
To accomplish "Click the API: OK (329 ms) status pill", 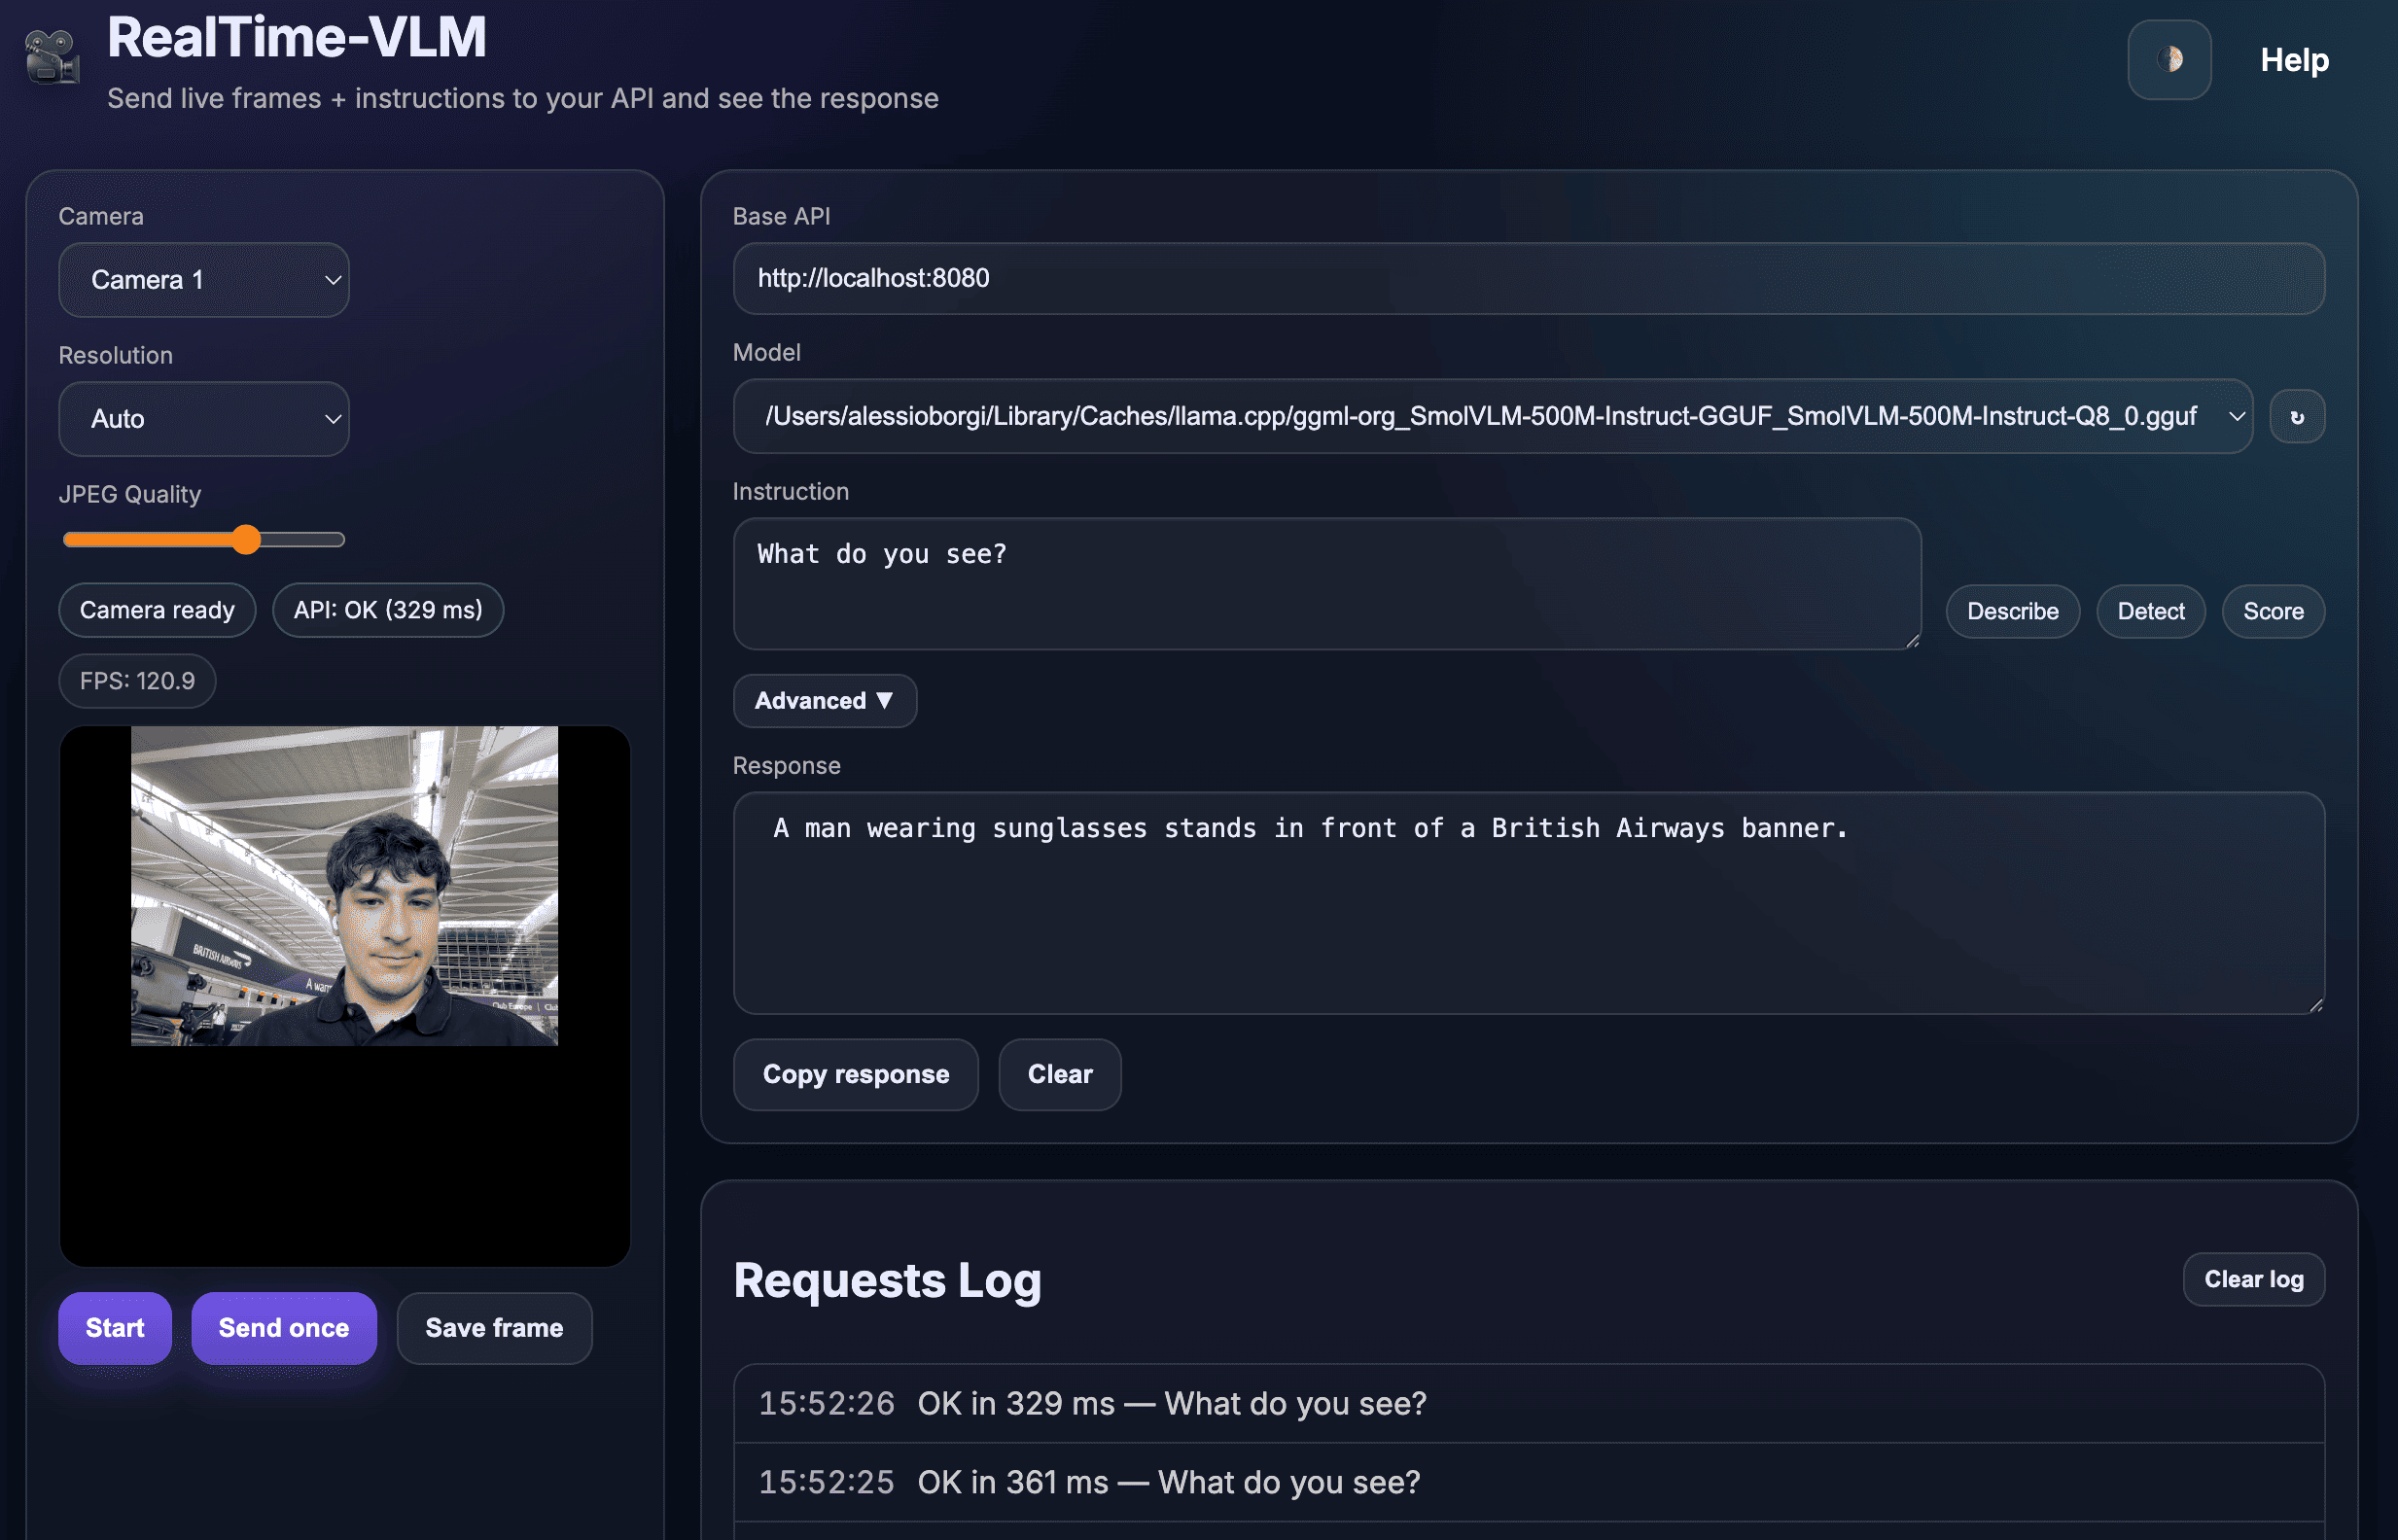I will pyautogui.click(x=388, y=610).
